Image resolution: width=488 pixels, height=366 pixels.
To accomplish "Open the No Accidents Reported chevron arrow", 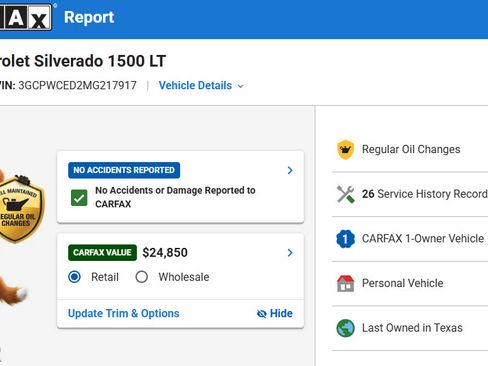I will click(x=290, y=170).
